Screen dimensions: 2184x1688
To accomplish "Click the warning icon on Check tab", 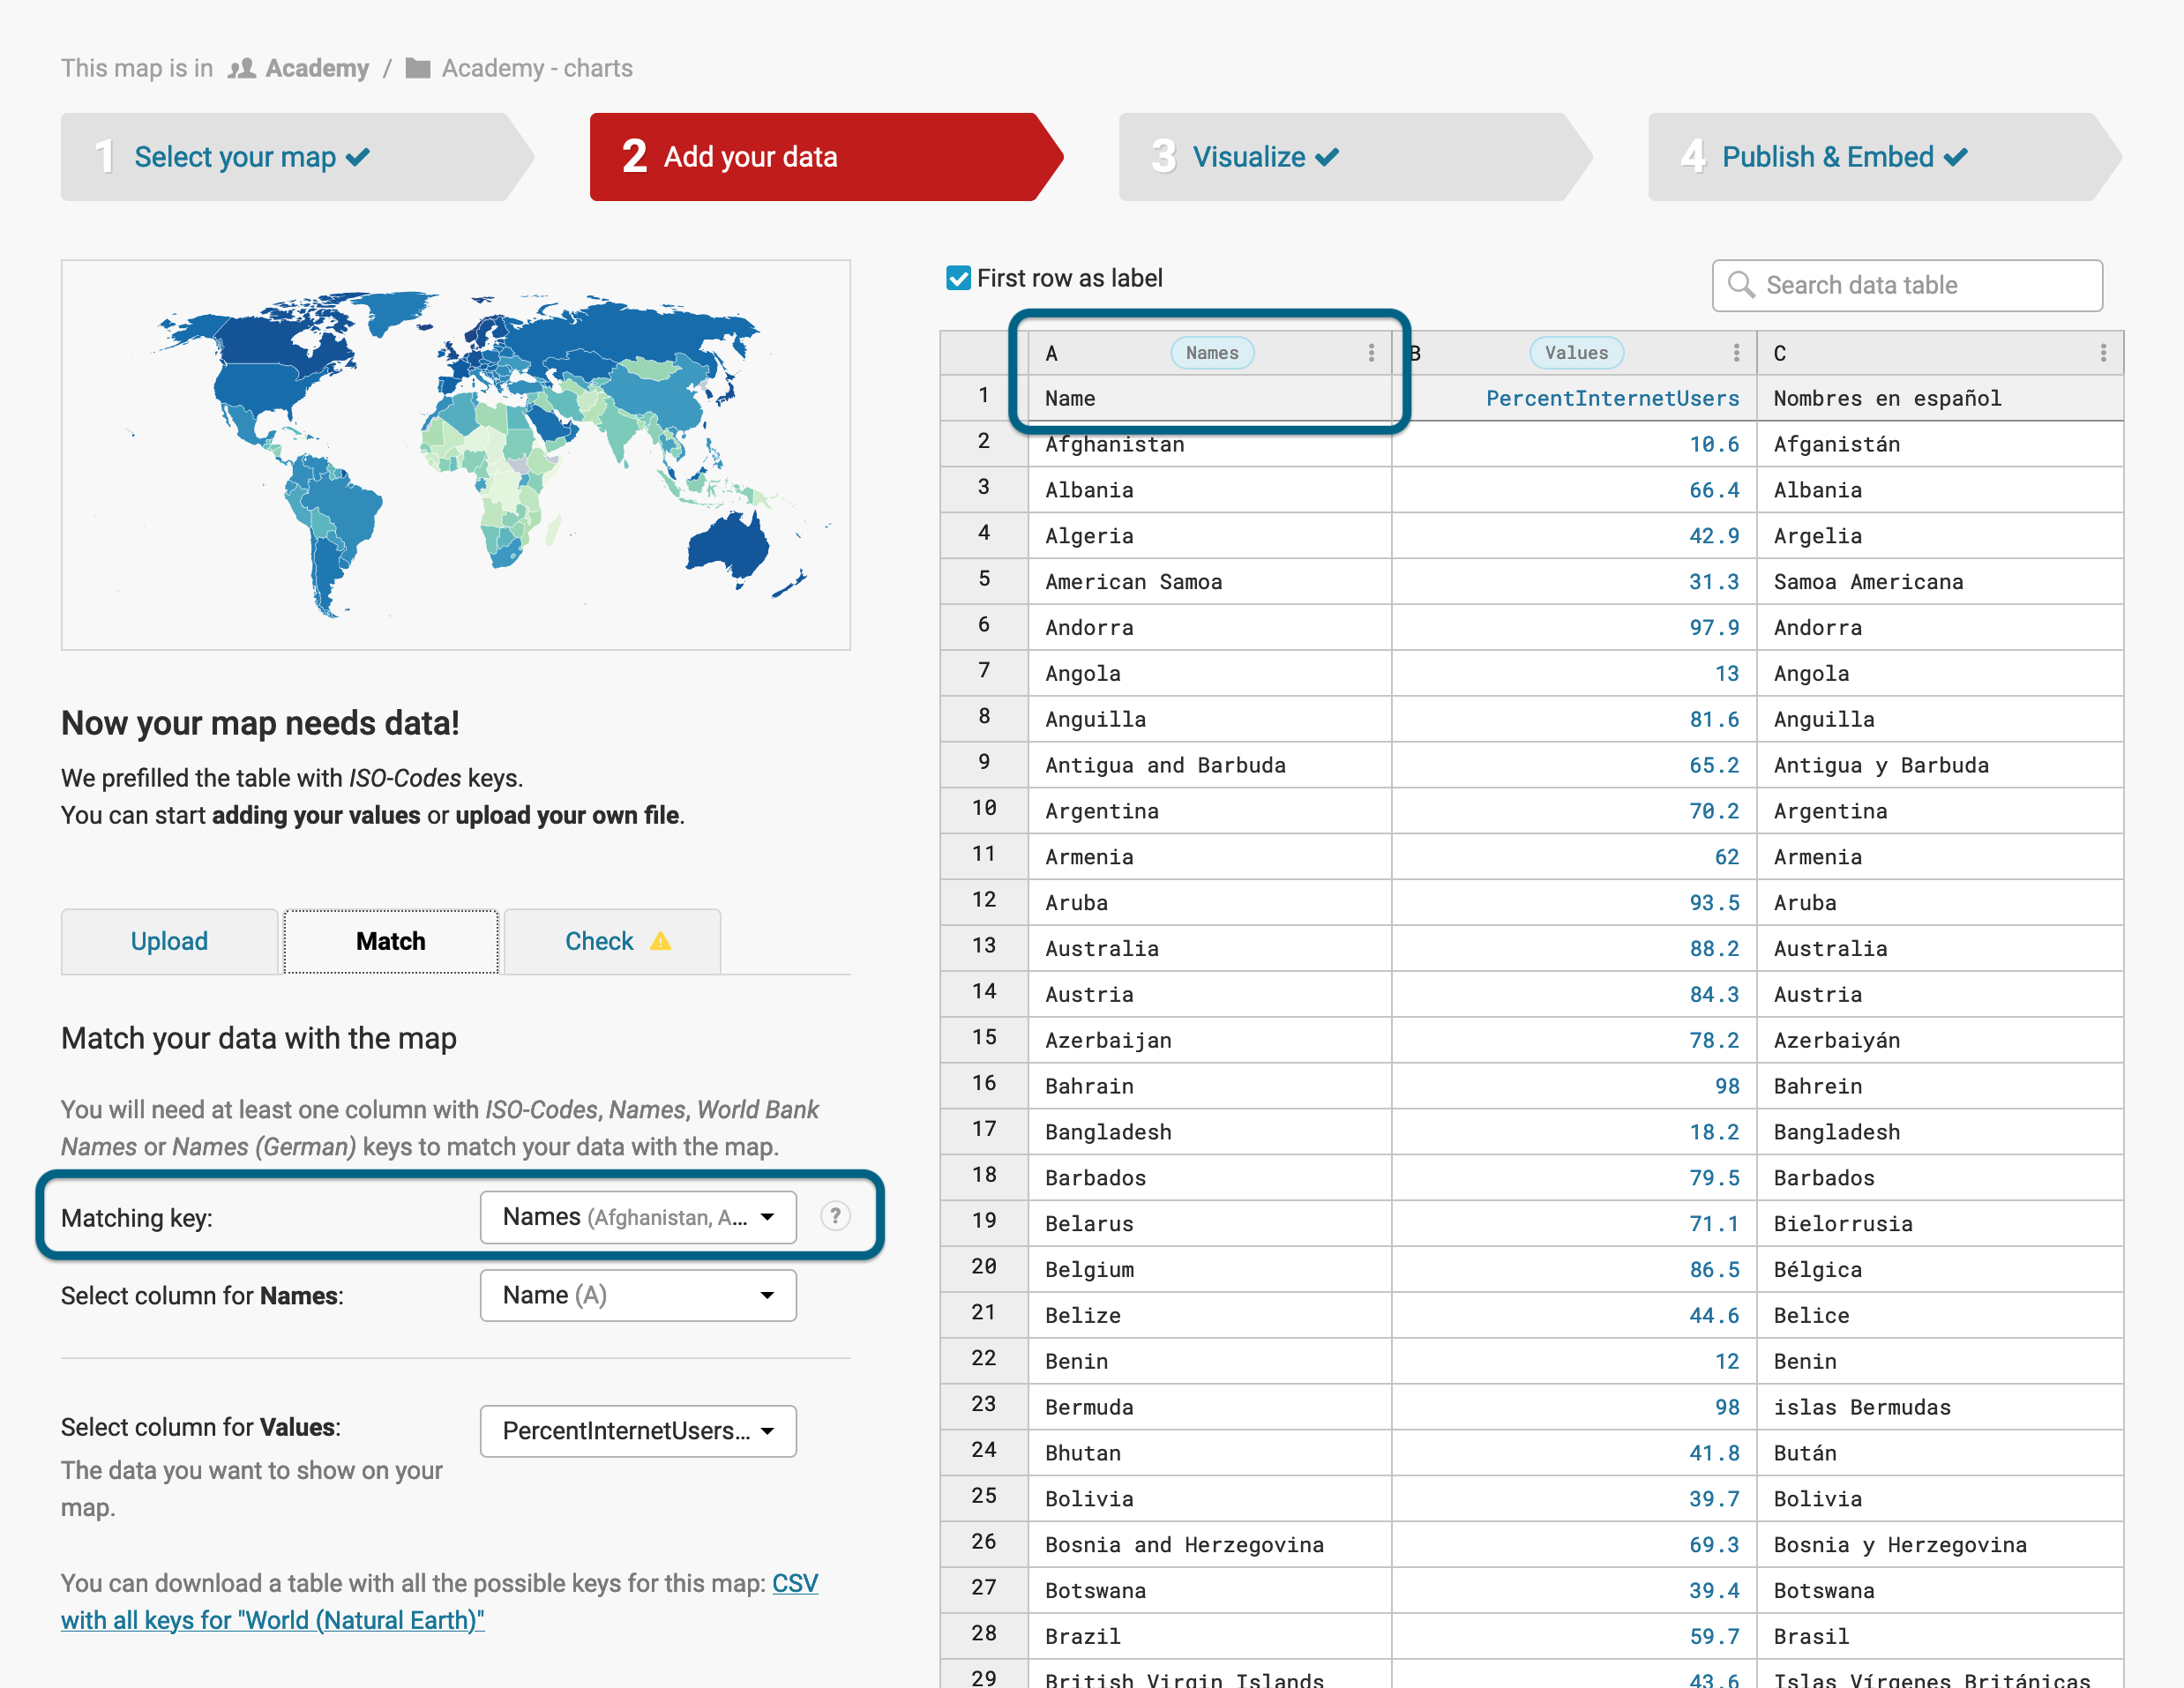I will (661, 941).
